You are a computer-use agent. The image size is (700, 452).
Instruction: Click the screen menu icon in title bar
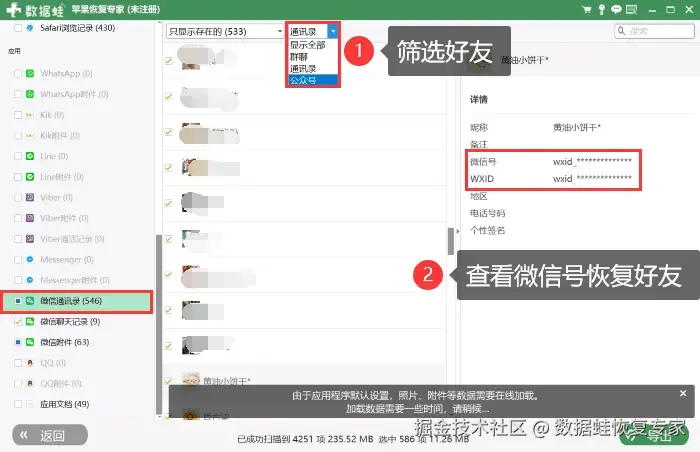tap(632, 9)
